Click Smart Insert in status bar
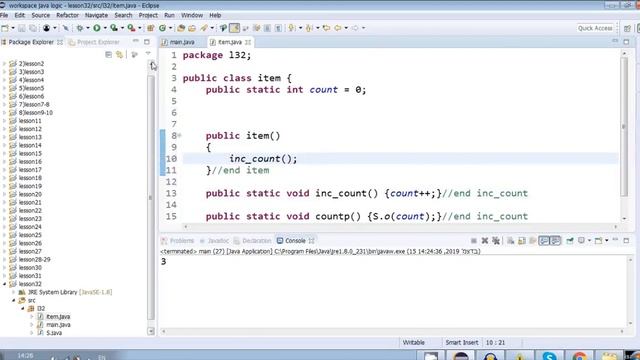 tap(462, 342)
